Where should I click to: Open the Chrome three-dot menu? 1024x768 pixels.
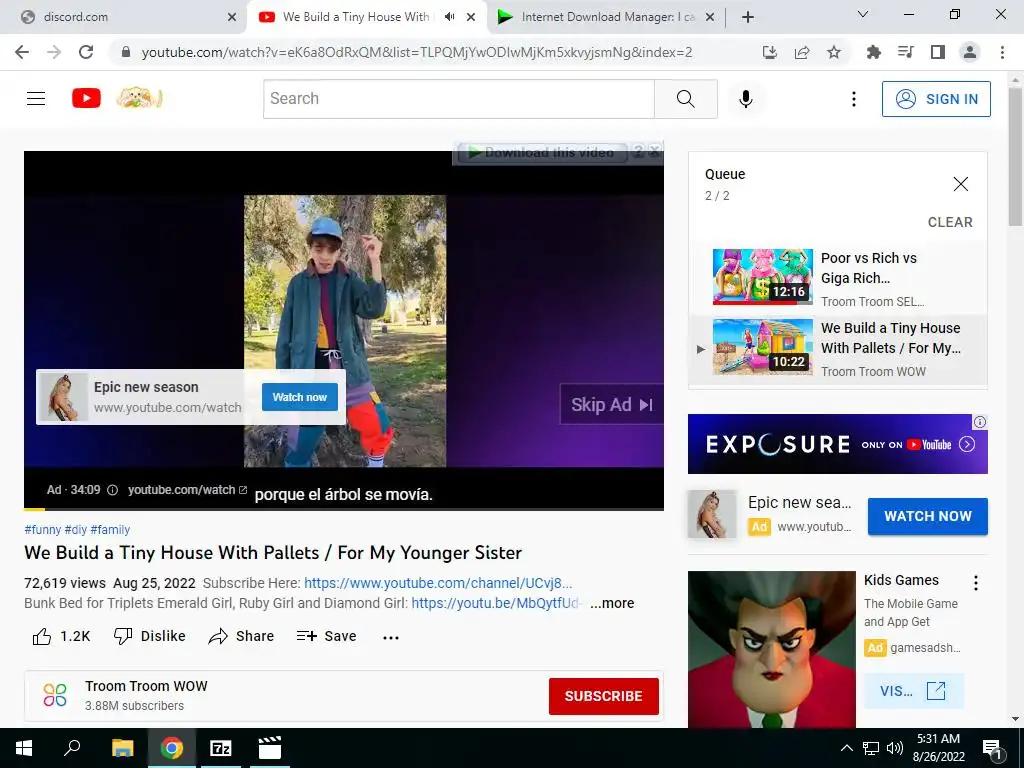(1002, 52)
